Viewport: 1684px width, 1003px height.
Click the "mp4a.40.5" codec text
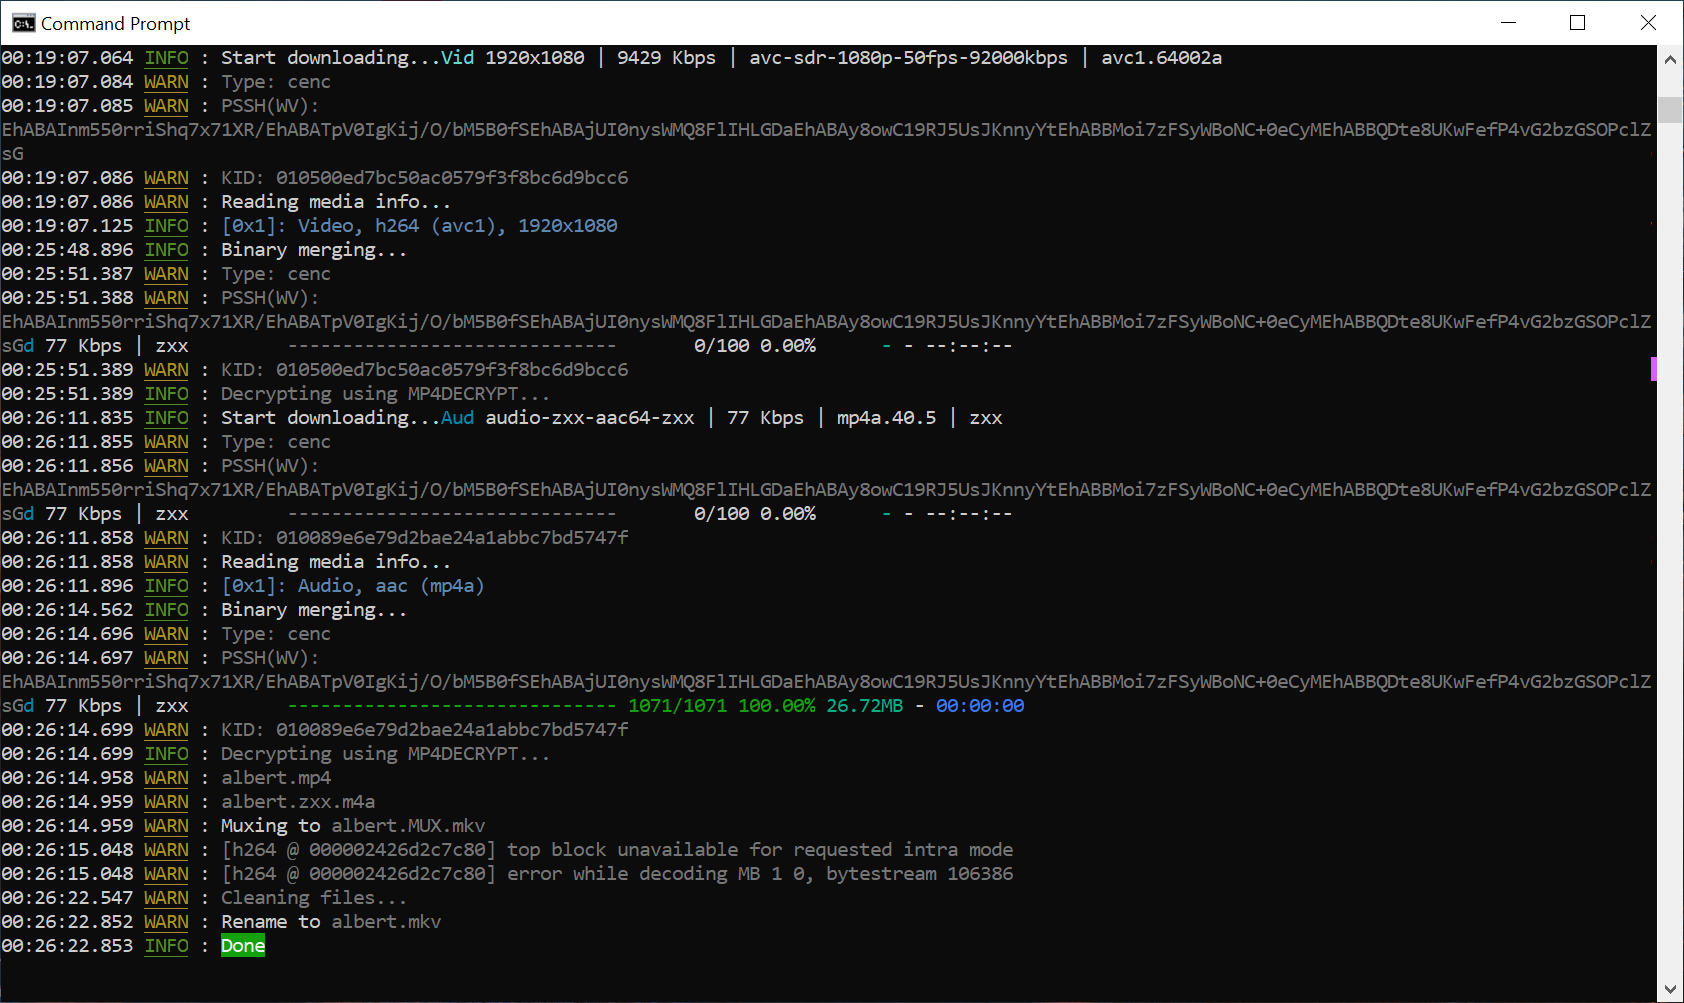[x=887, y=418]
